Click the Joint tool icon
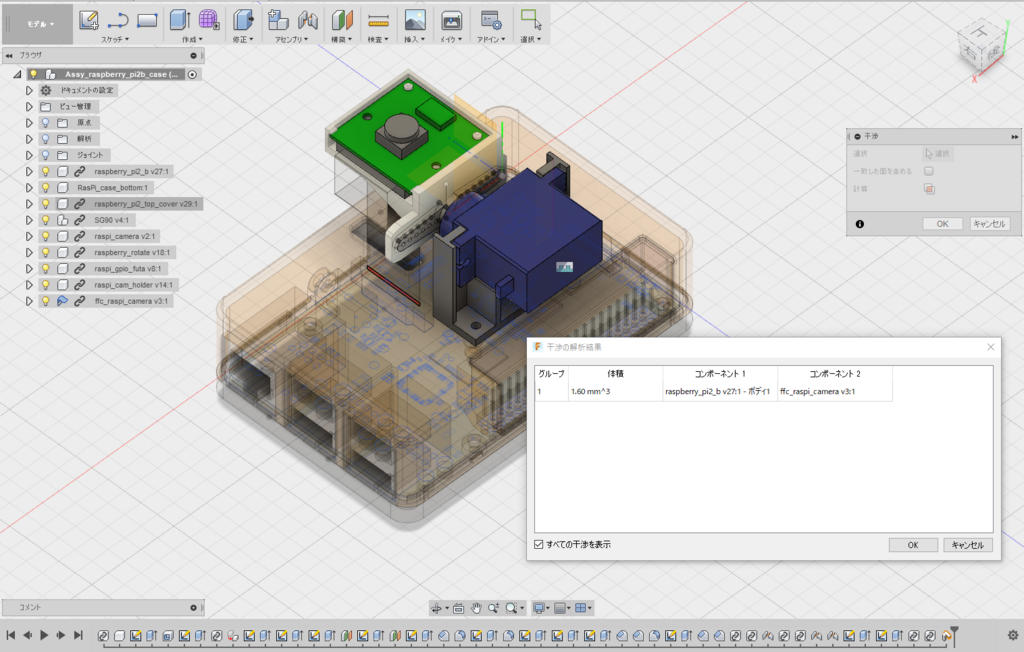The width and height of the screenshot is (1024, 652). click(307, 20)
